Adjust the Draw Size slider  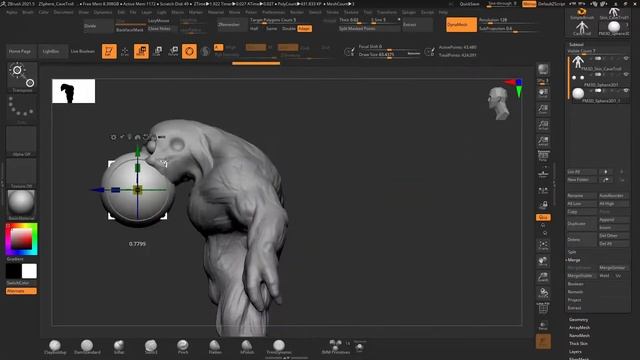(x=389, y=55)
